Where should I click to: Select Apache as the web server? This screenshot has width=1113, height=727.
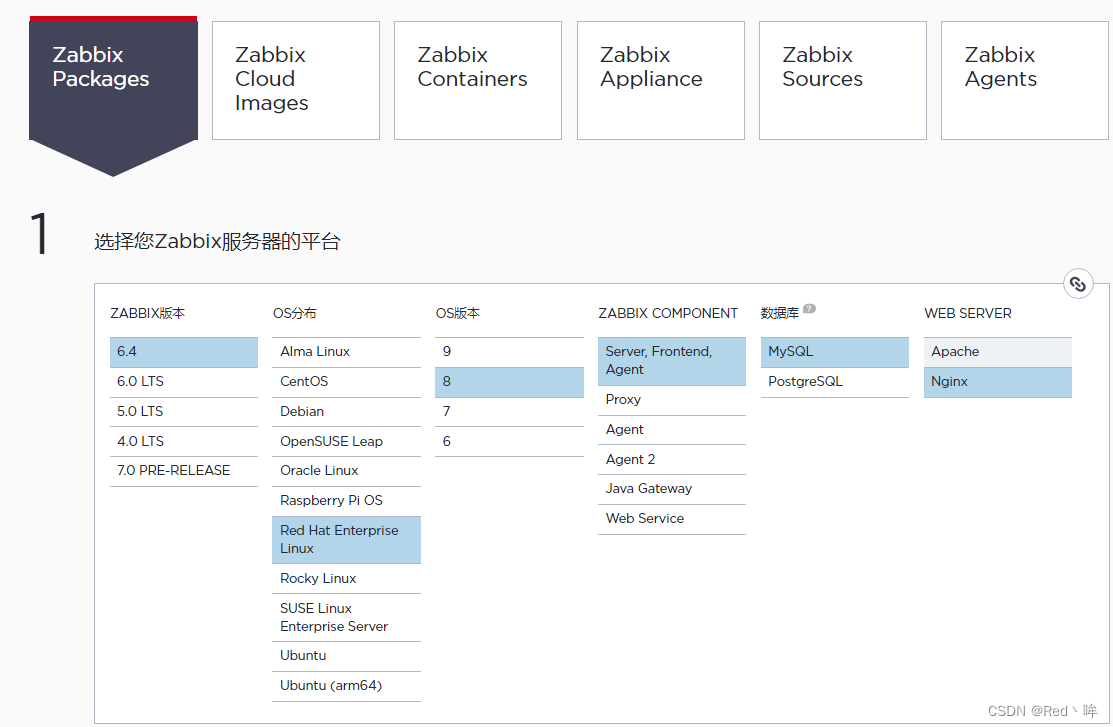coord(997,351)
